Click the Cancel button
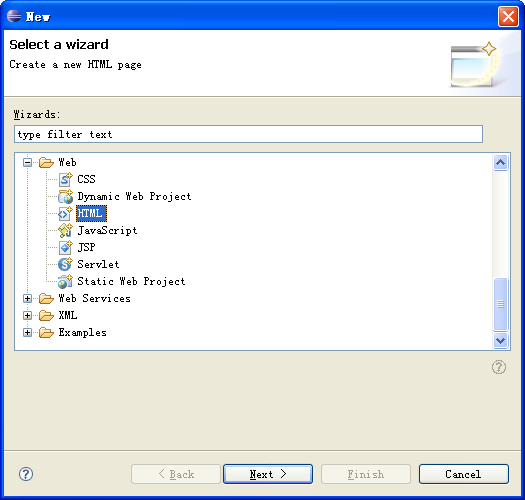Screen dimensions: 525x500 464,474
